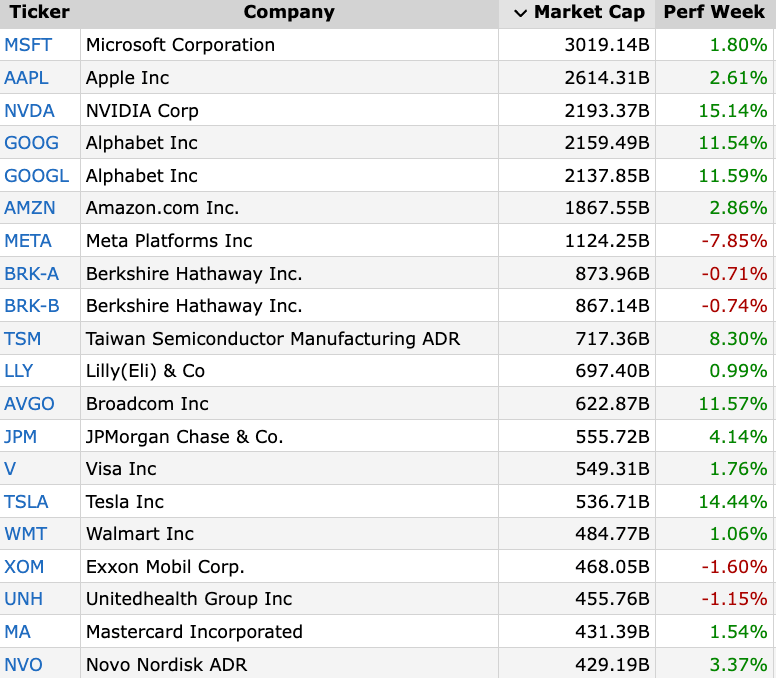The height and width of the screenshot is (678, 776).
Task: Click JPMorgan's 555.72B market cap cell
Action: pyautogui.click(x=612, y=437)
